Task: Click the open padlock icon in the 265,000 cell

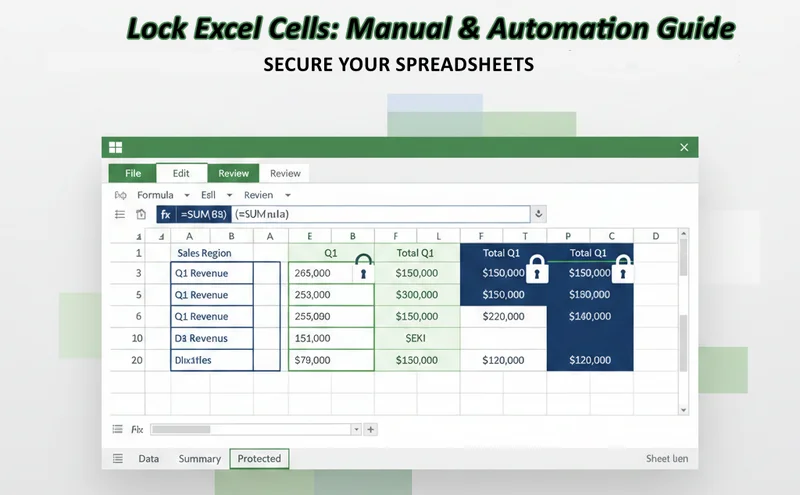Action: coord(363,268)
